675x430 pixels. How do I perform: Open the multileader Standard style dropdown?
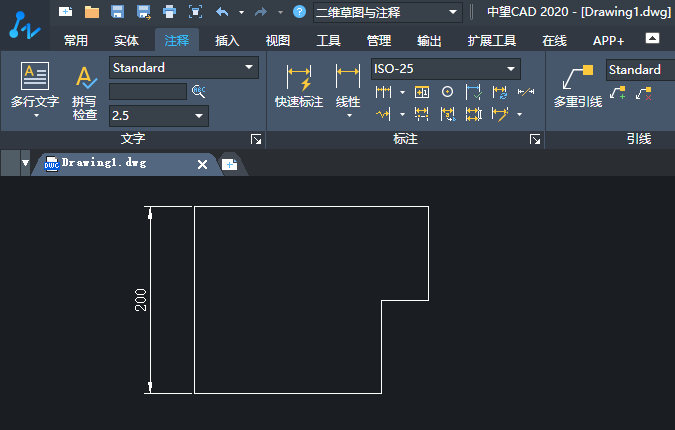coord(641,70)
